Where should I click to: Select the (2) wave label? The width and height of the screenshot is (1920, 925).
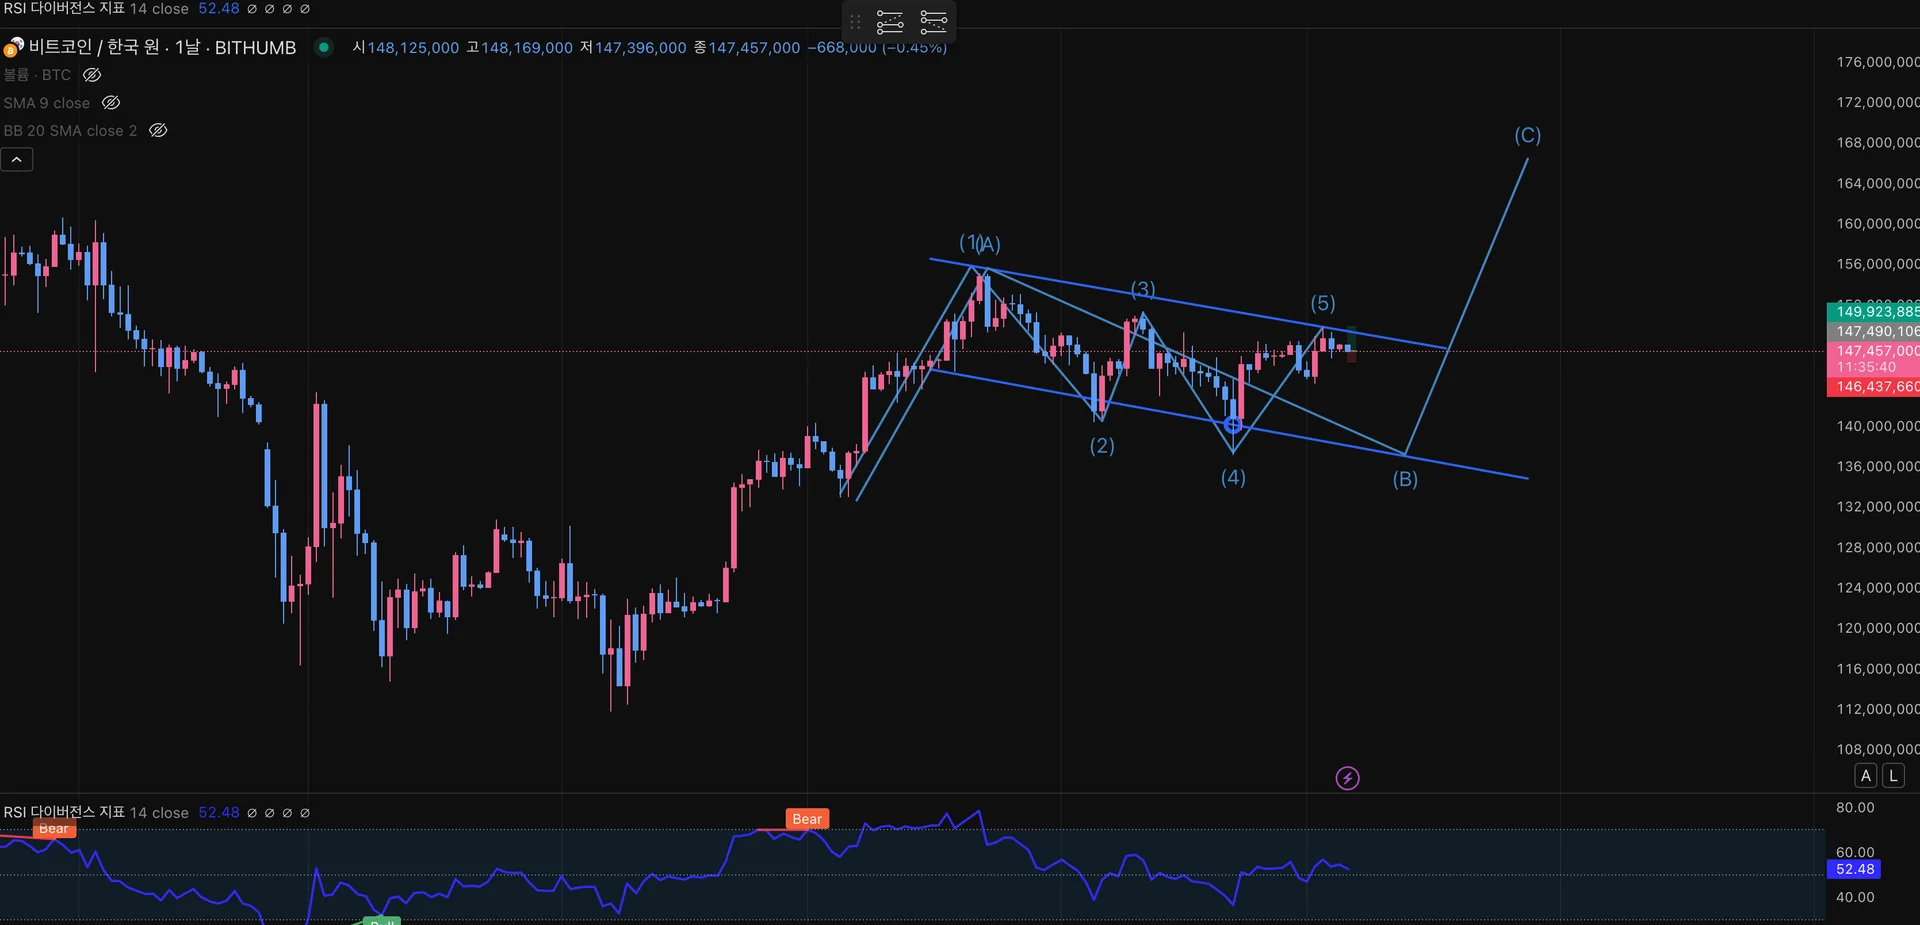pyautogui.click(x=1102, y=445)
